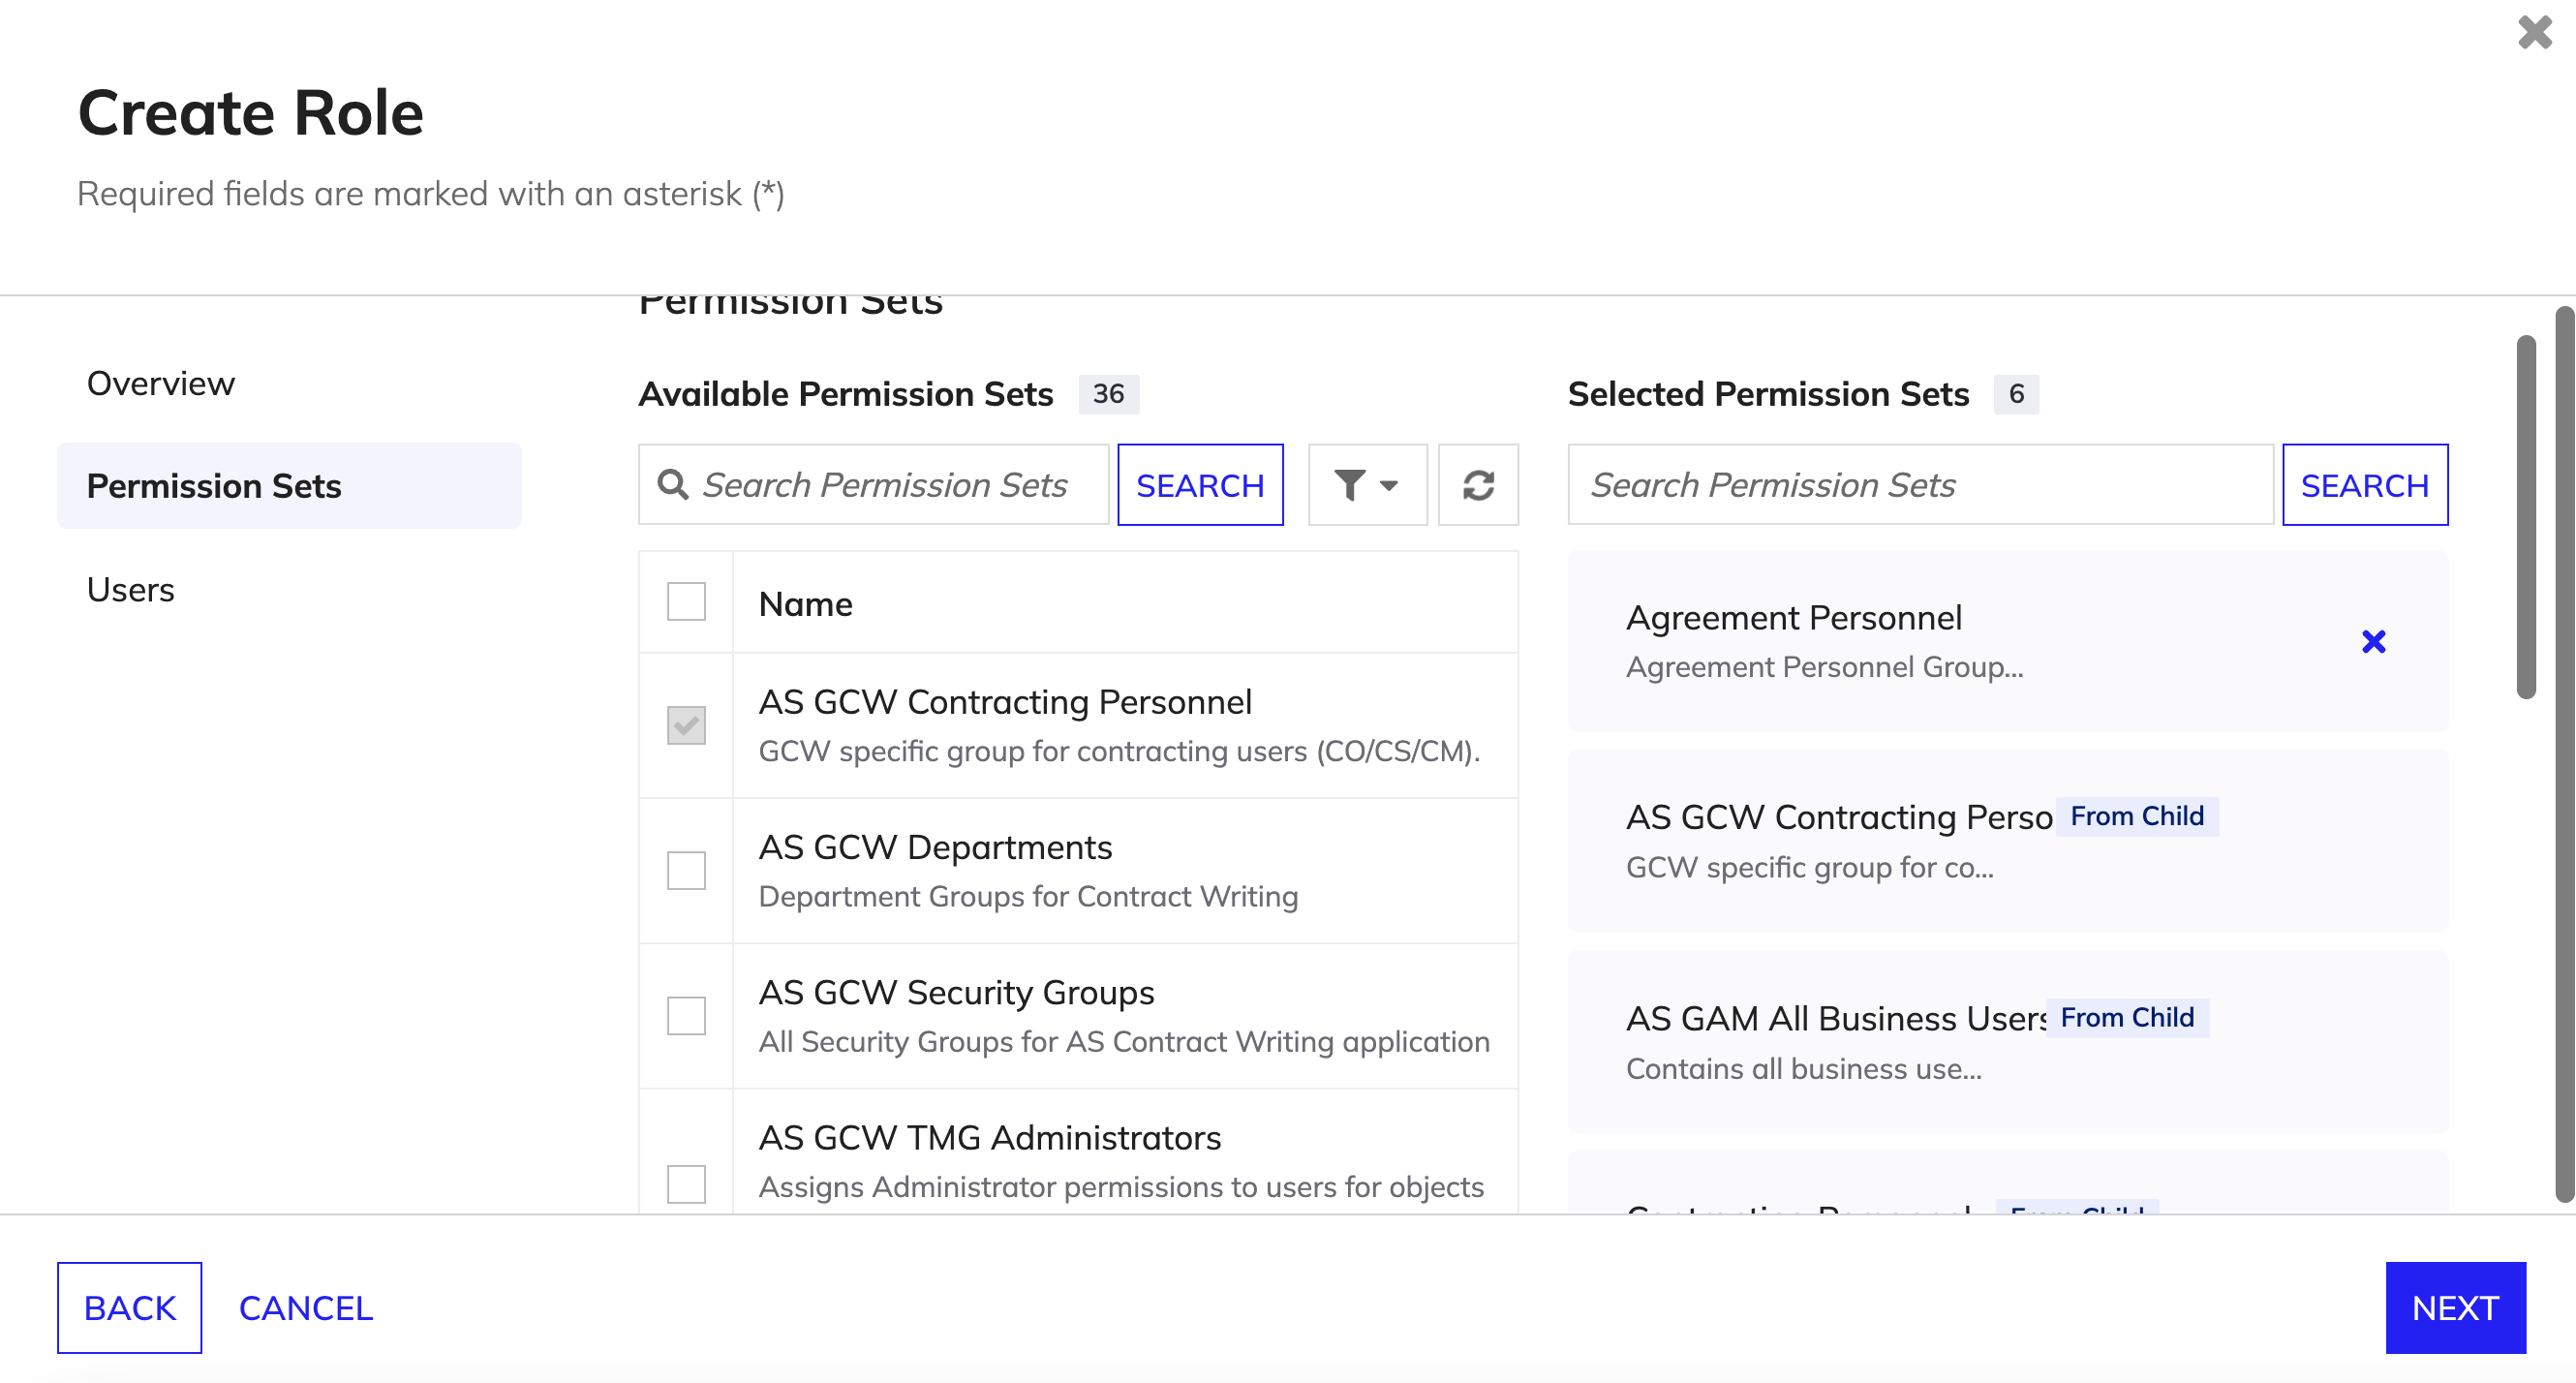
Task: Click 'Department Groups for Contract Writing' description
Action: (1028, 896)
